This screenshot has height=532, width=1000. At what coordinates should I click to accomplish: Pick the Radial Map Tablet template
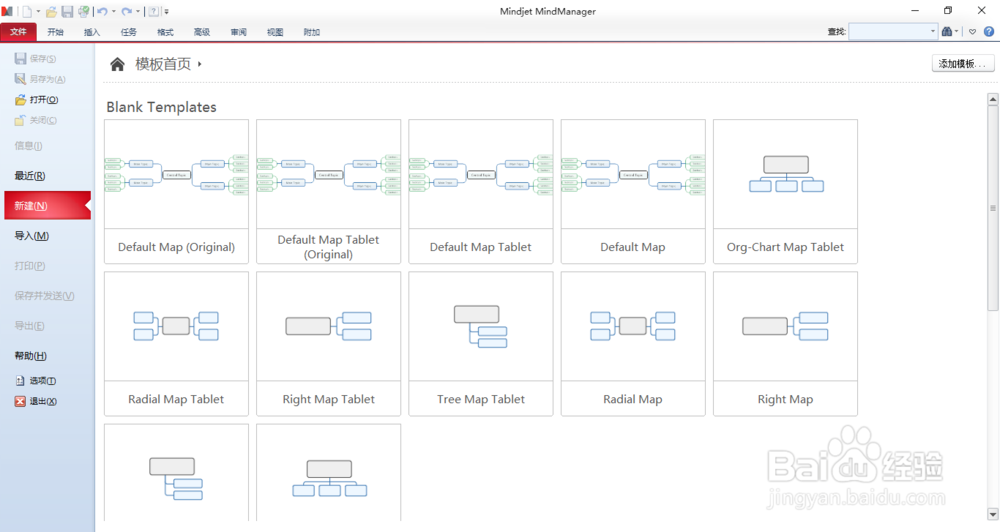177,344
